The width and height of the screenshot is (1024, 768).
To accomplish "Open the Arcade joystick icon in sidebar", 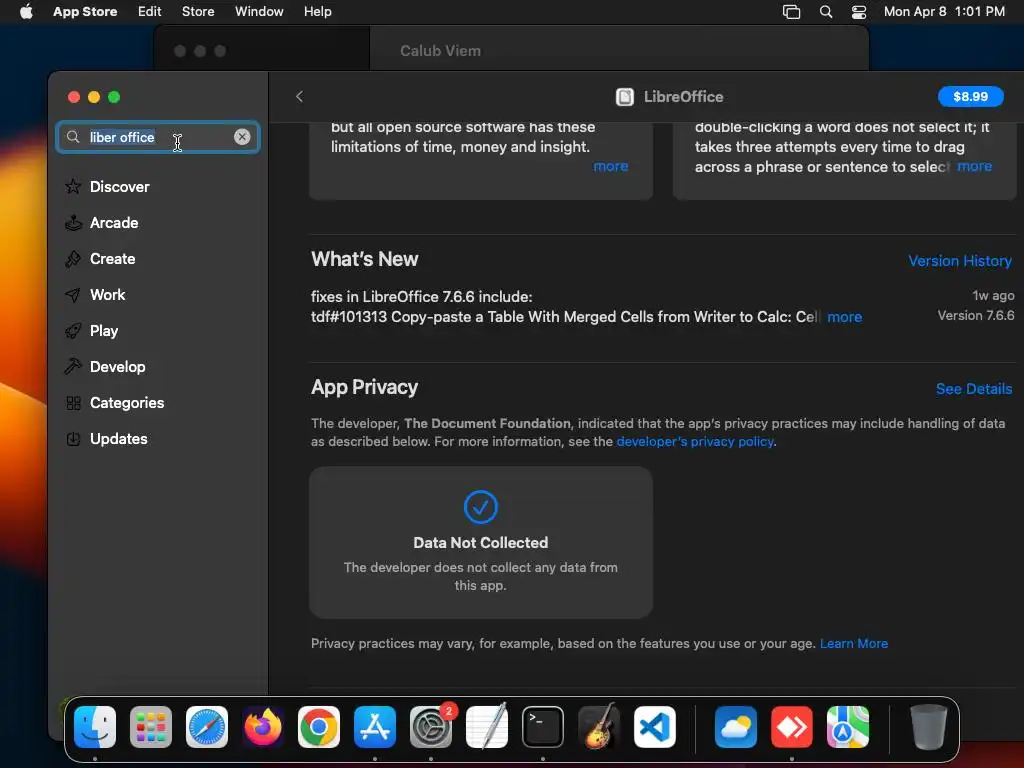I will tap(73, 223).
